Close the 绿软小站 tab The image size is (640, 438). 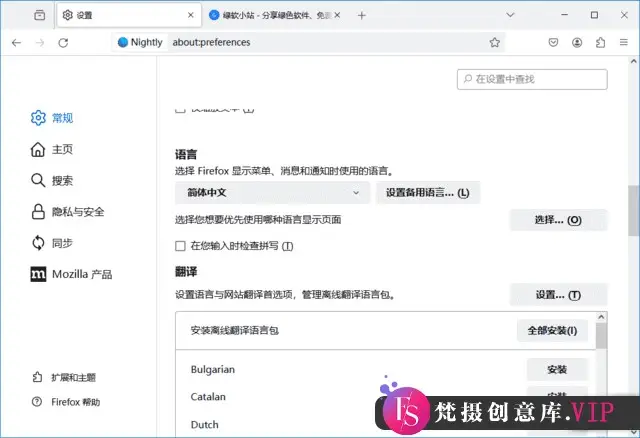337,15
